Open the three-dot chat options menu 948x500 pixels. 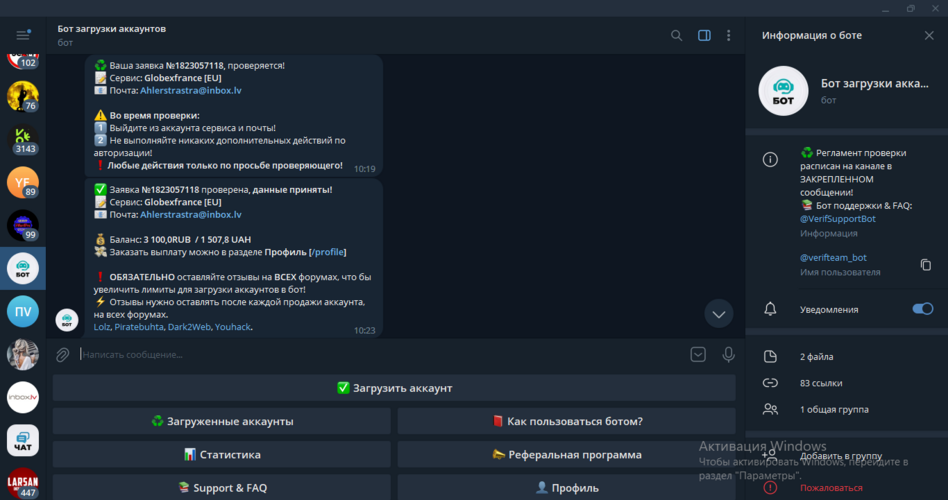(729, 36)
